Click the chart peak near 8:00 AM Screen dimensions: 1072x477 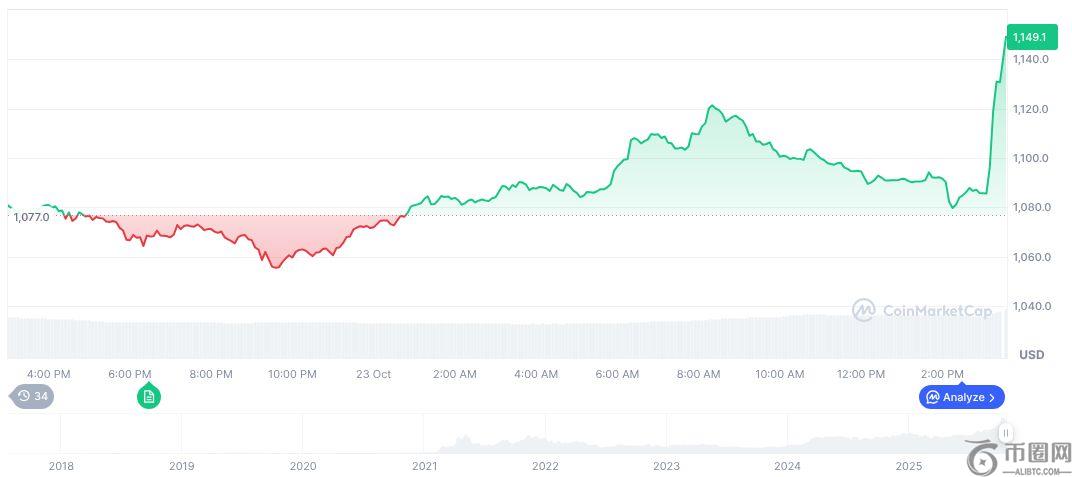tap(712, 105)
